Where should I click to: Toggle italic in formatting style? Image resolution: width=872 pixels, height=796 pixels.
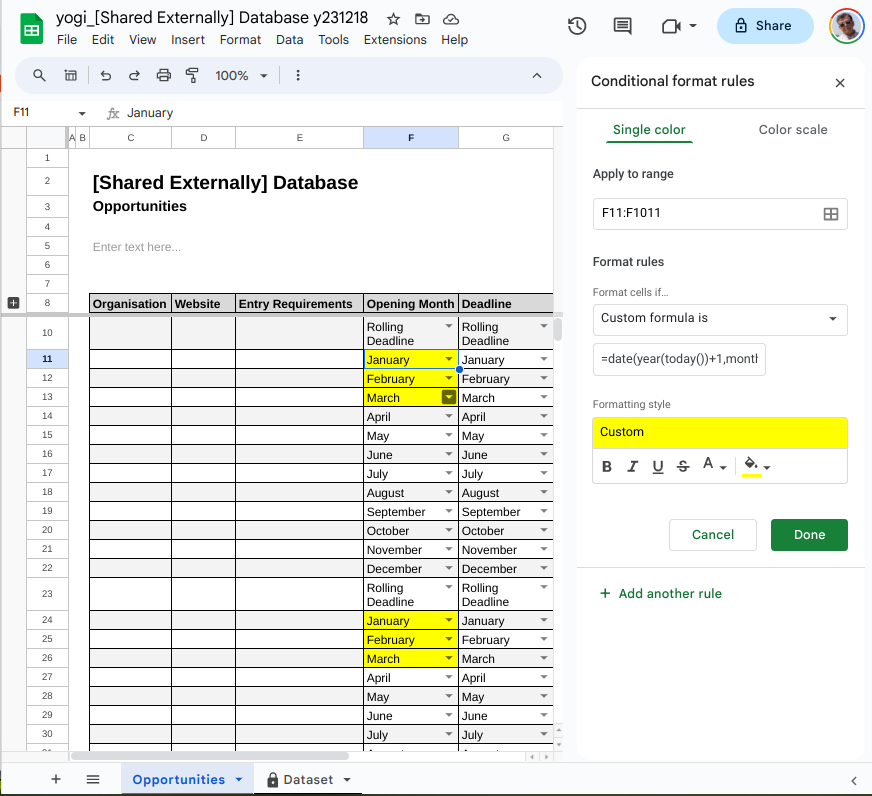click(x=632, y=466)
